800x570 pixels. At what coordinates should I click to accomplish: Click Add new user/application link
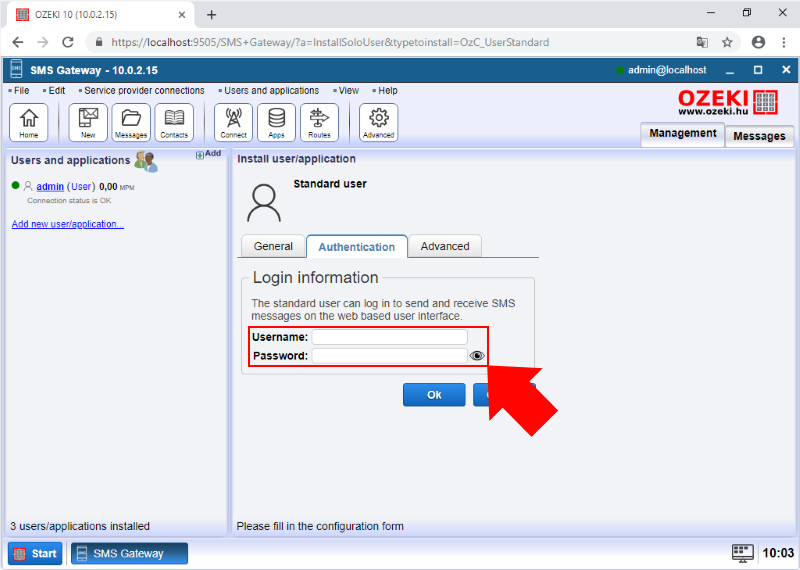point(68,224)
